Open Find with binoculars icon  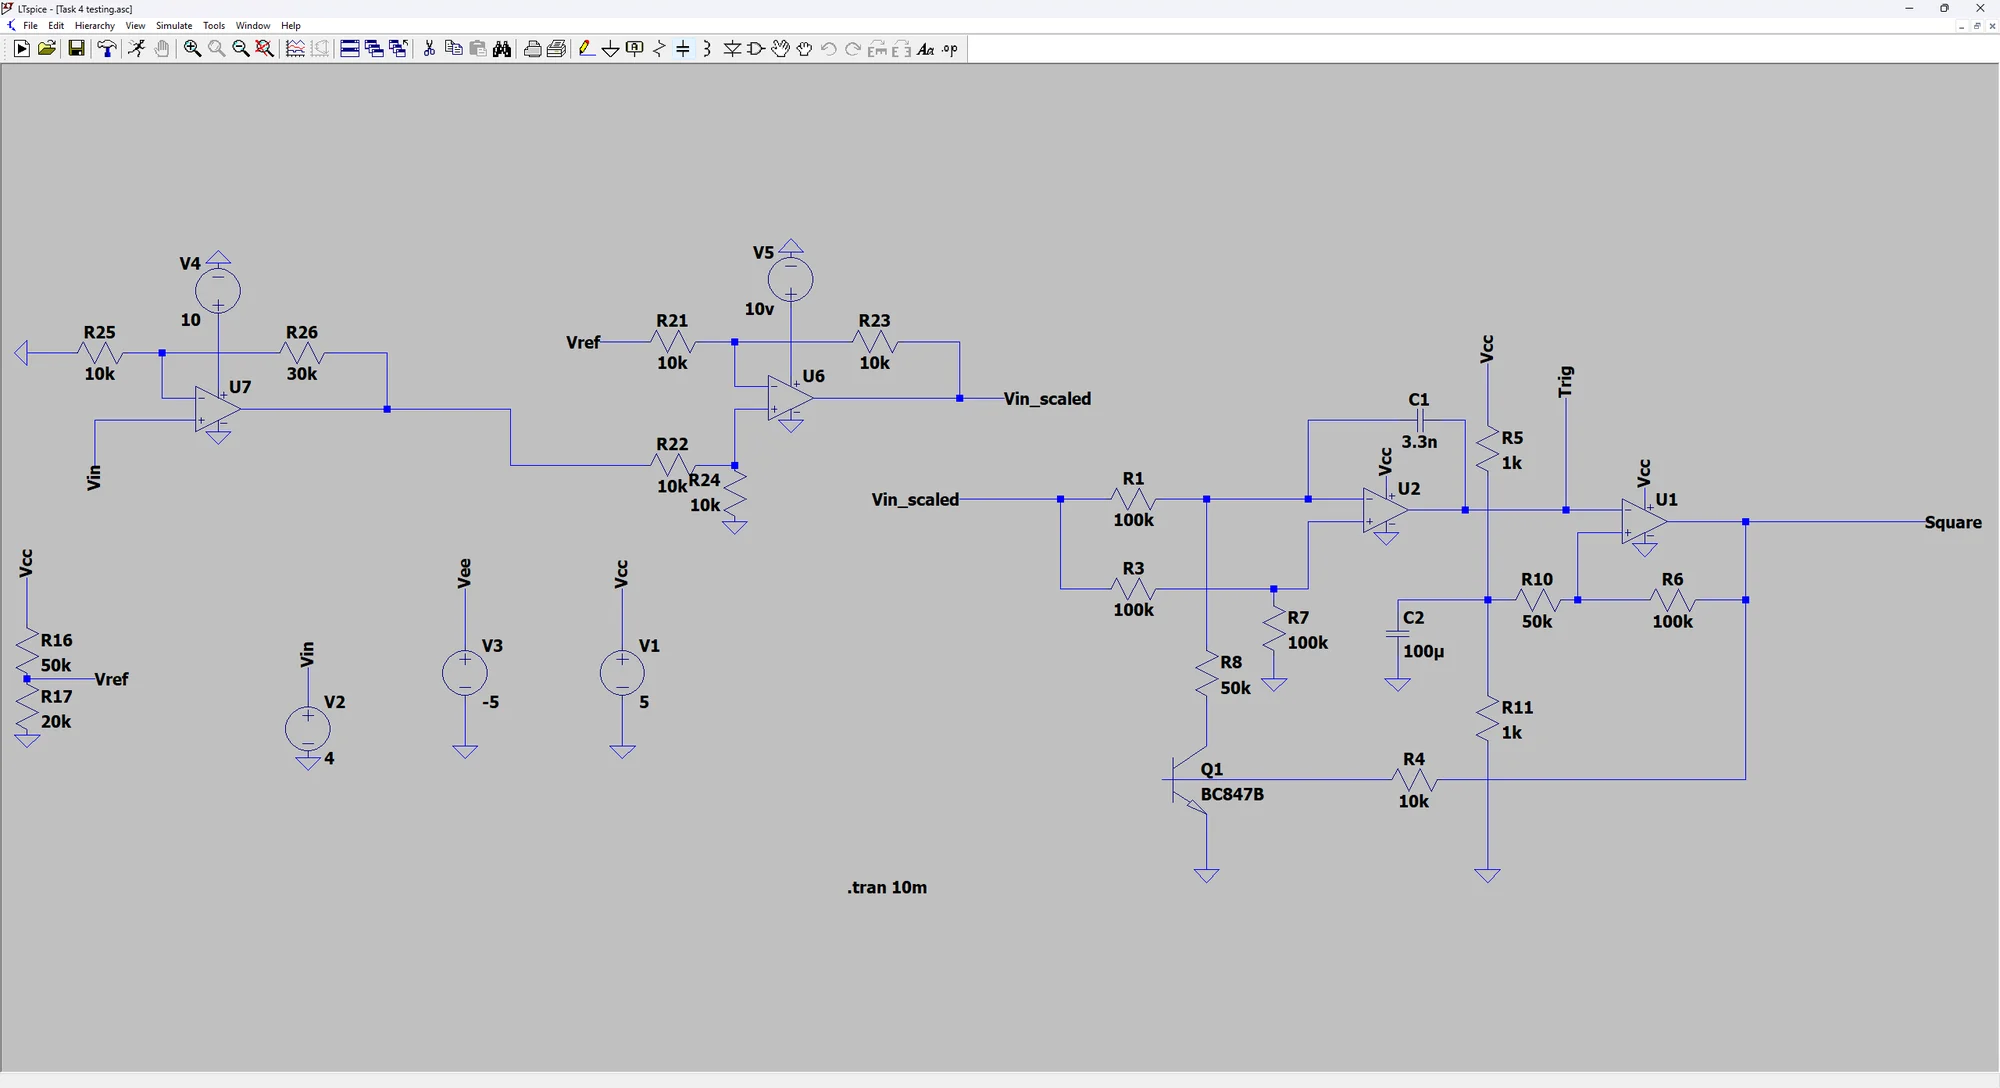(x=502, y=49)
